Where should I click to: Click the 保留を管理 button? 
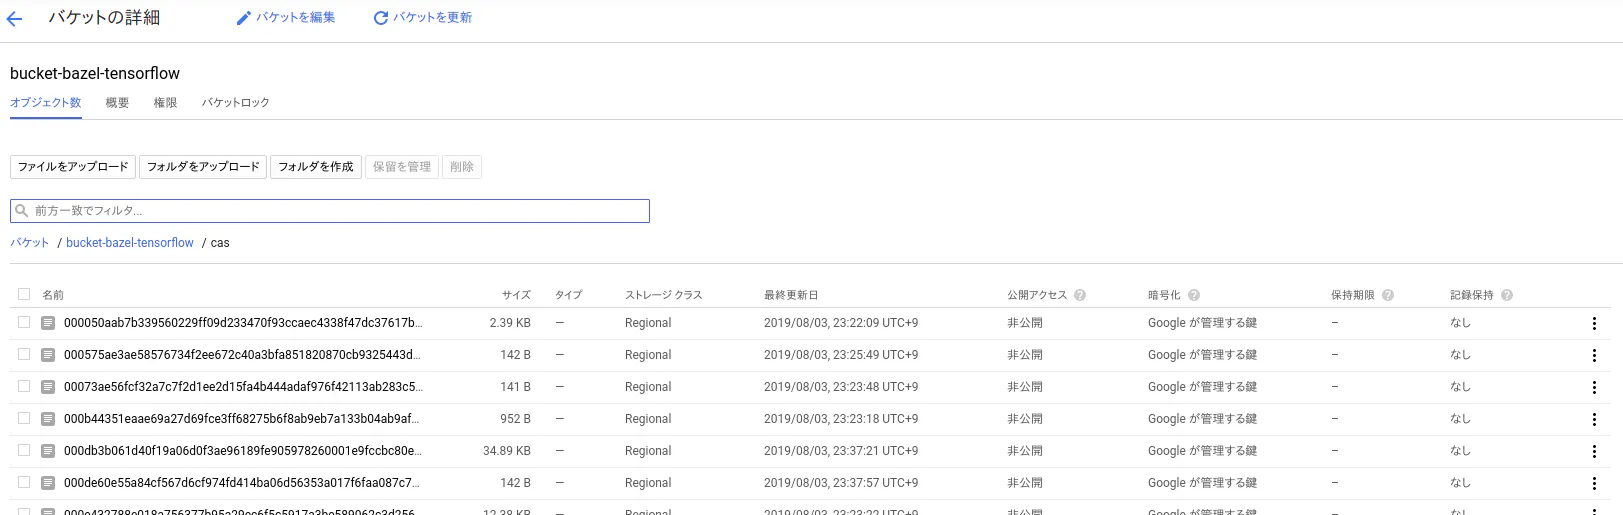point(402,167)
